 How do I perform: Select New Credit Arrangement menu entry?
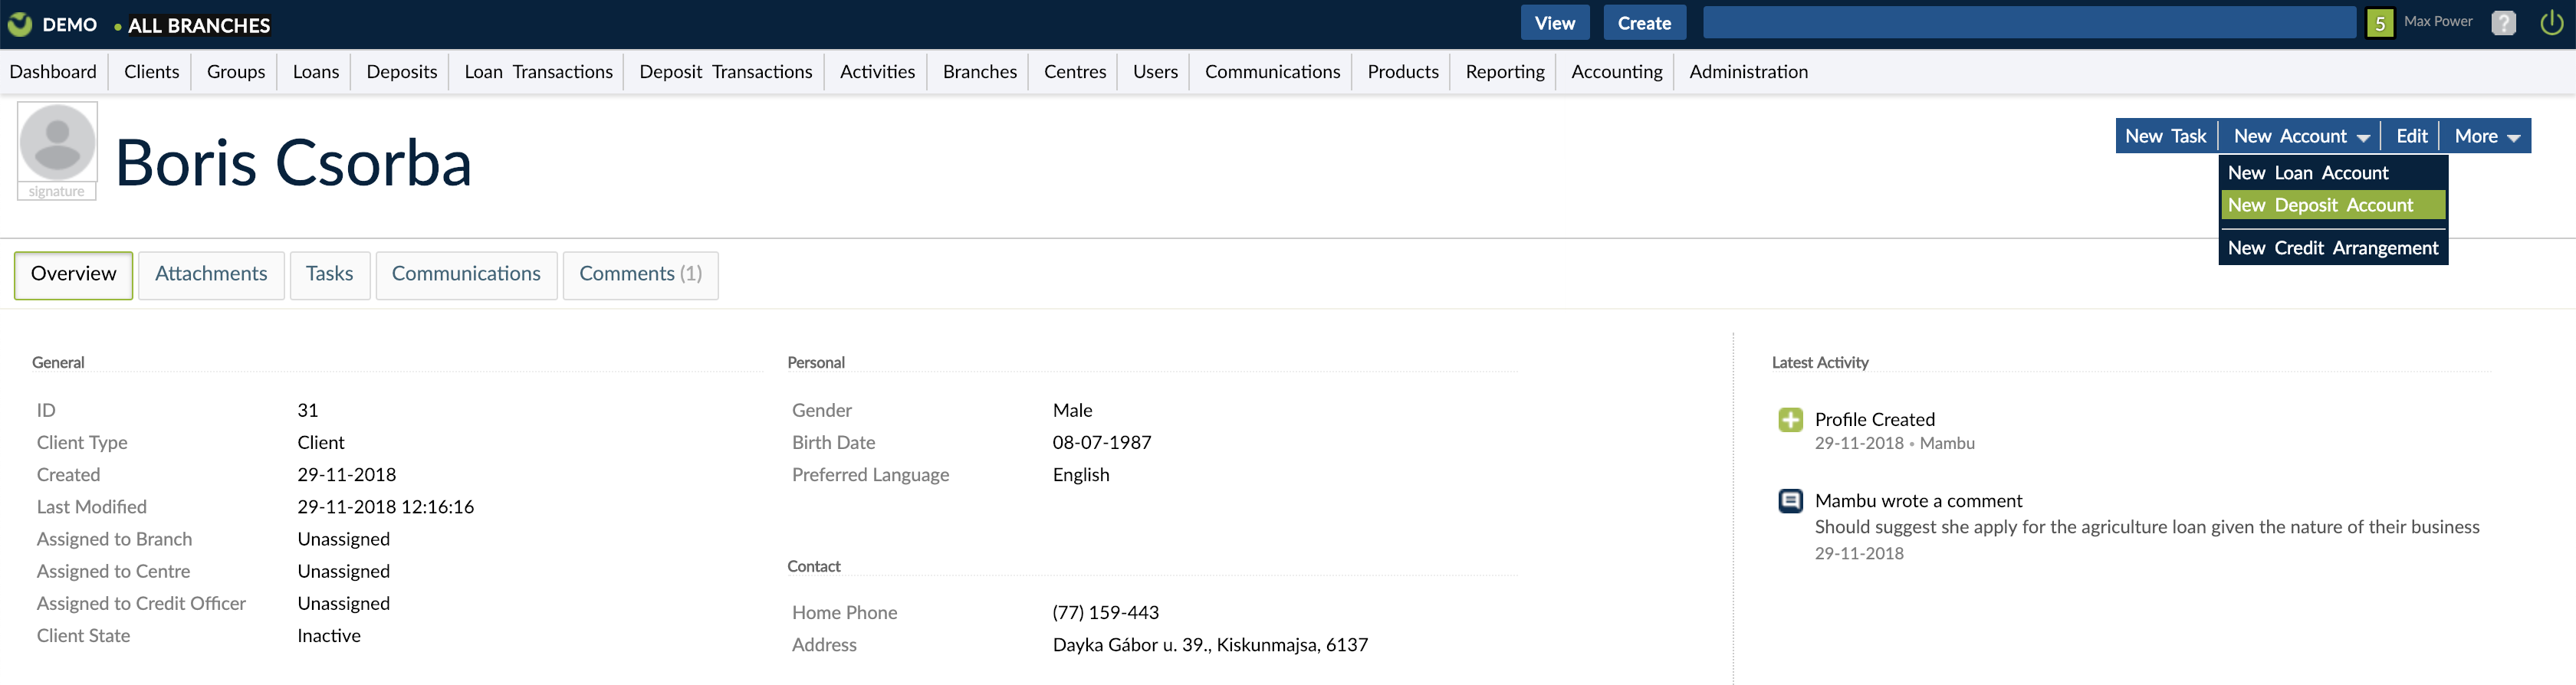tap(2332, 248)
